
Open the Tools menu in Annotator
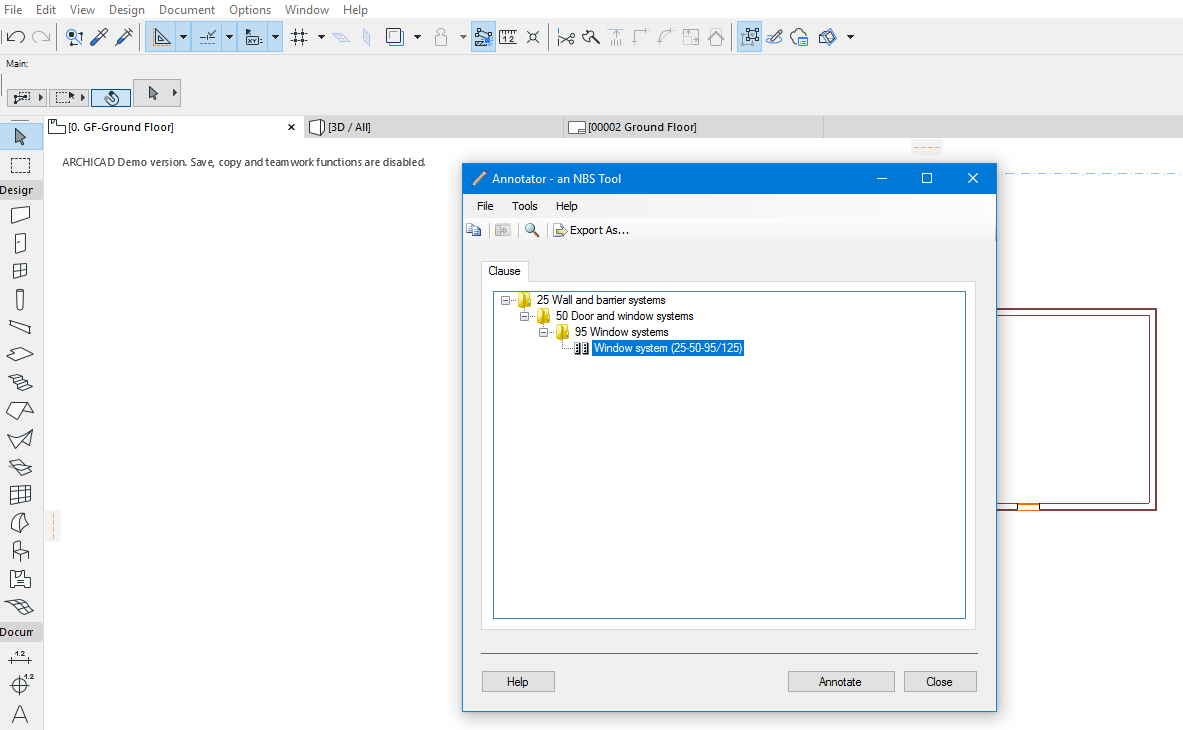pyautogui.click(x=524, y=206)
